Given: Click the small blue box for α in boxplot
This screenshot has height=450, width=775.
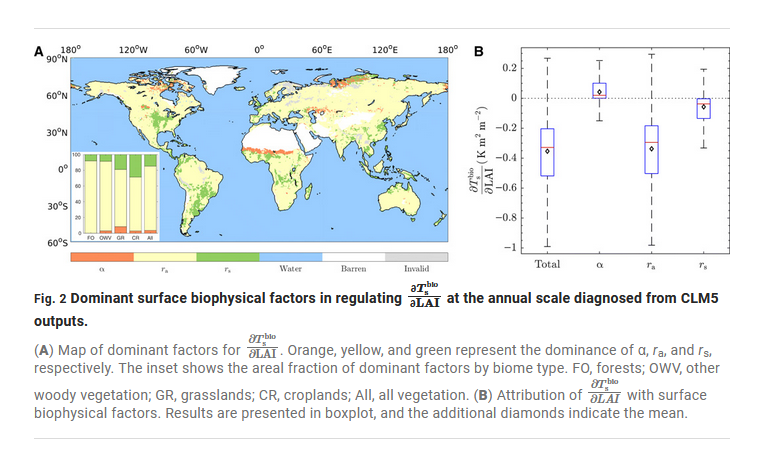Looking at the screenshot, I should point(600,90).
